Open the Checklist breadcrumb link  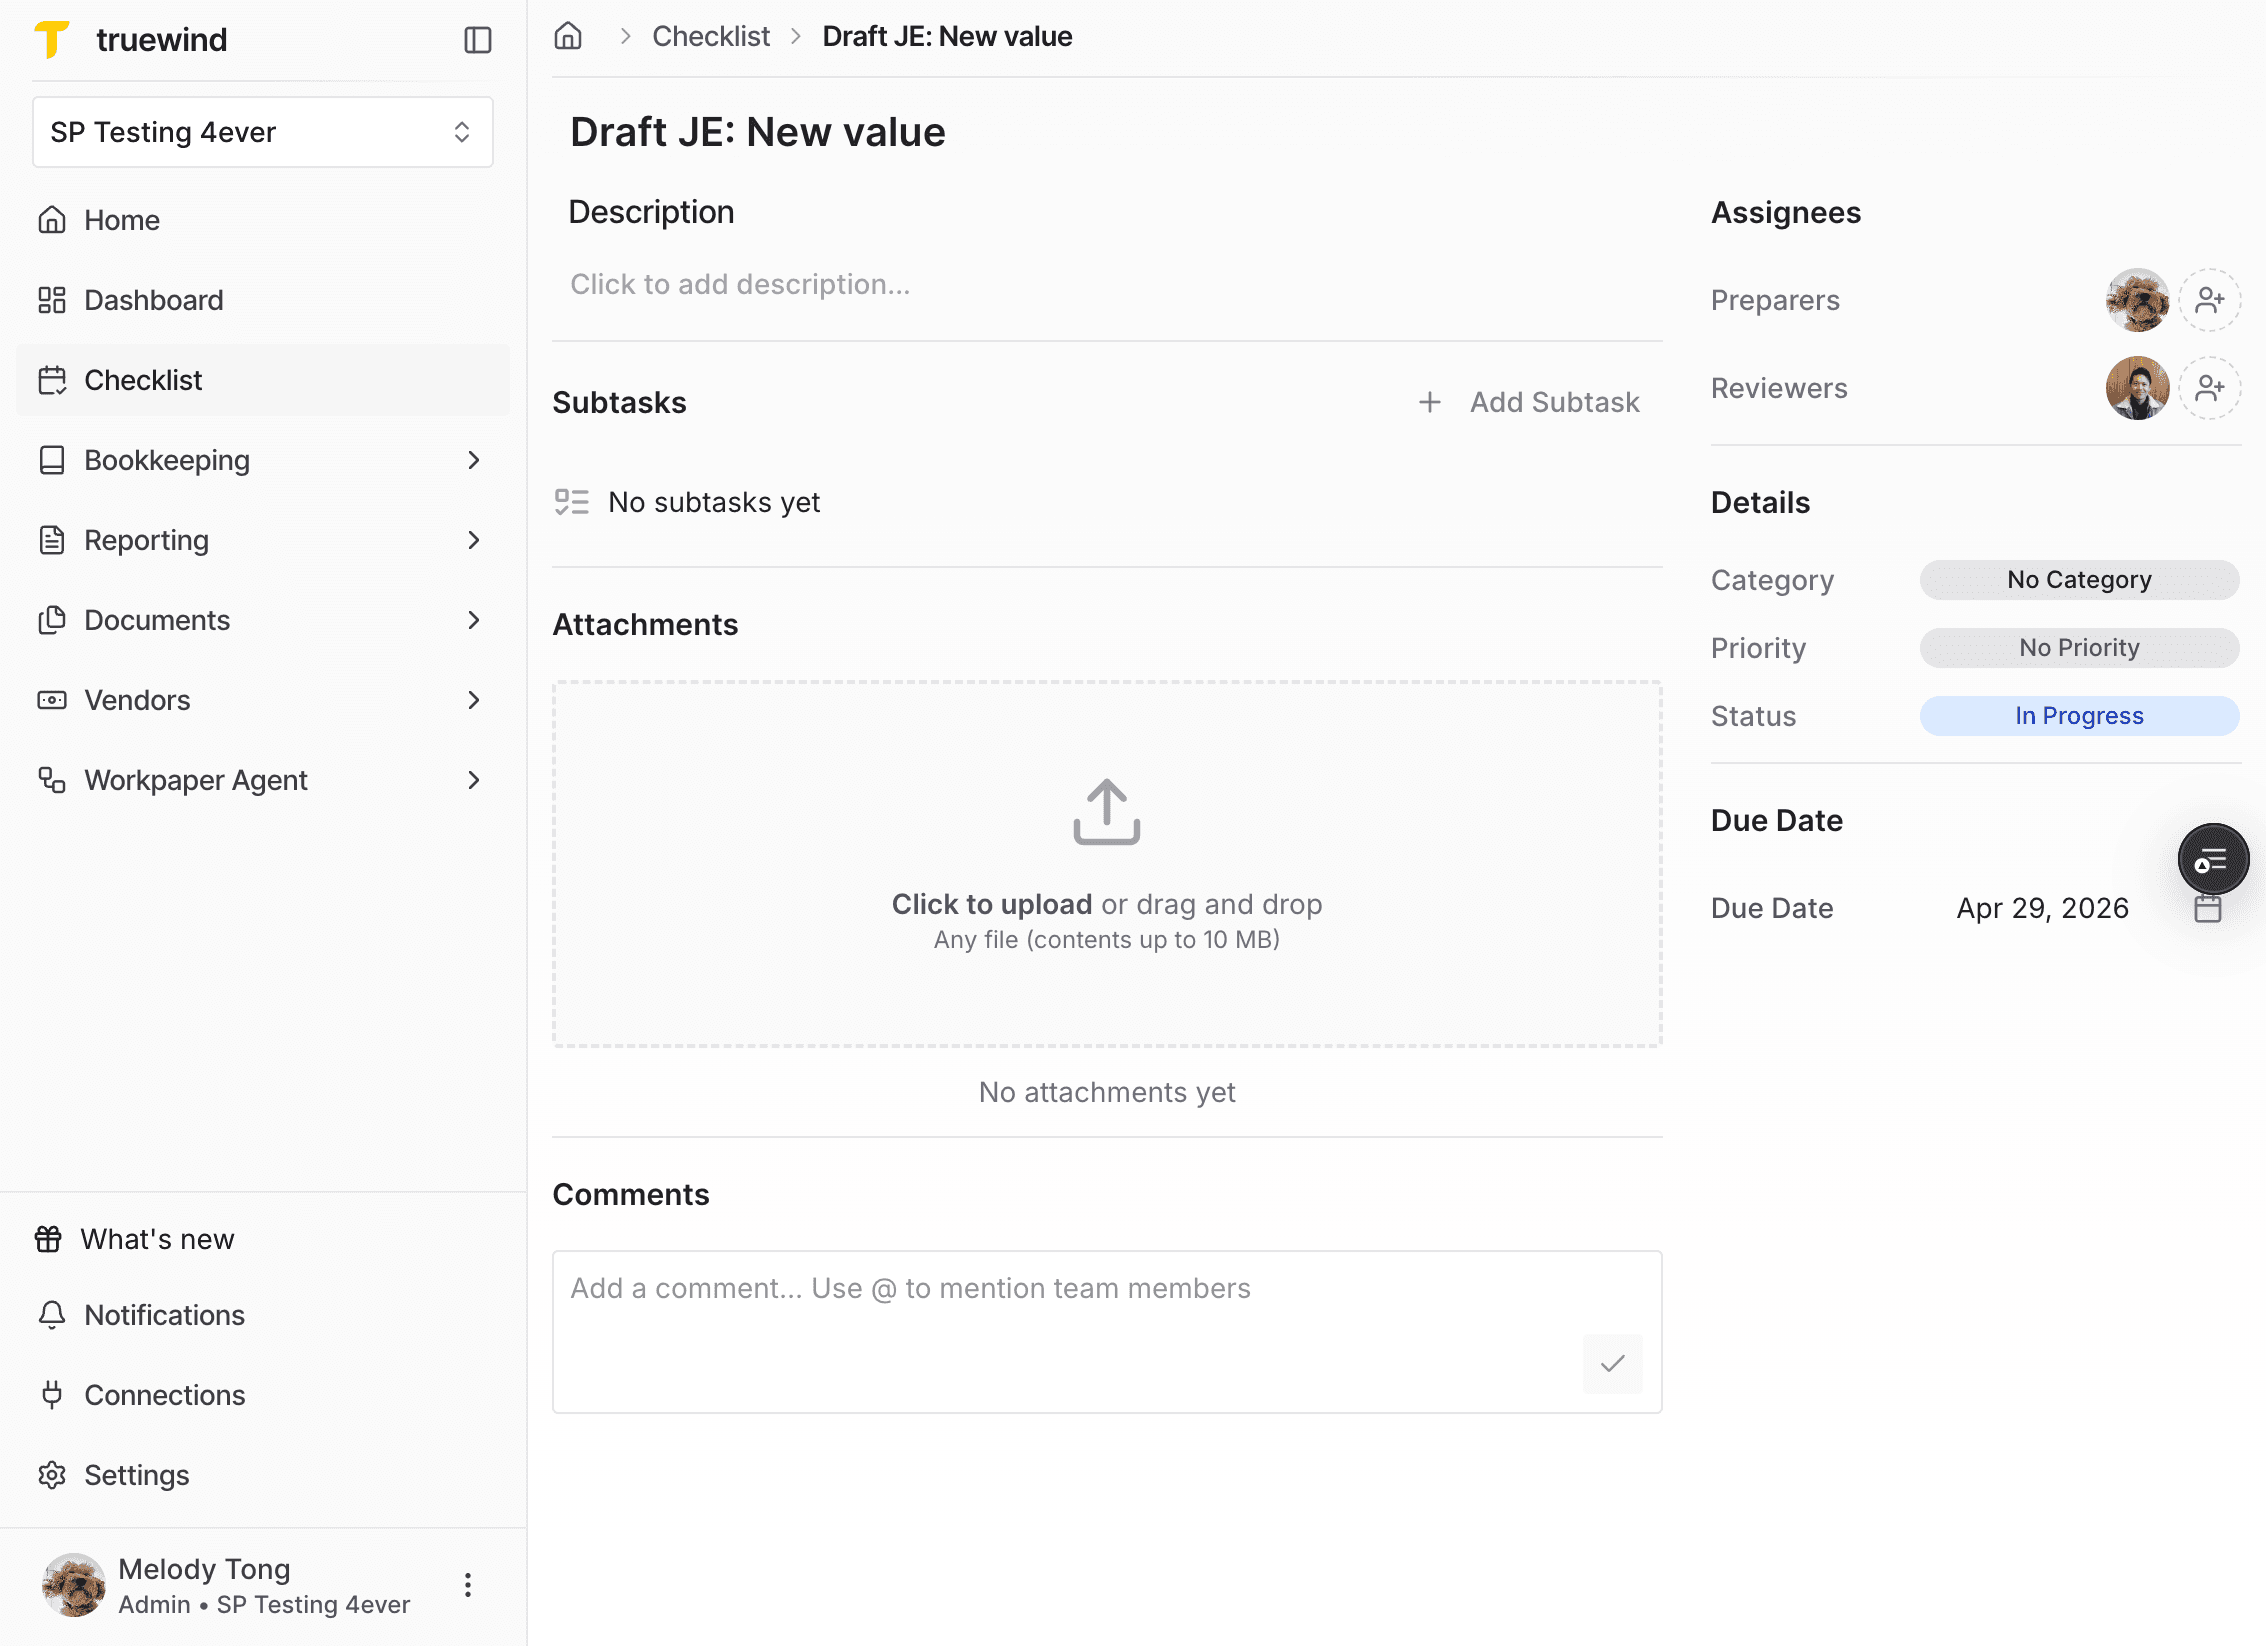pyautogui.click(x=710, y=35)
